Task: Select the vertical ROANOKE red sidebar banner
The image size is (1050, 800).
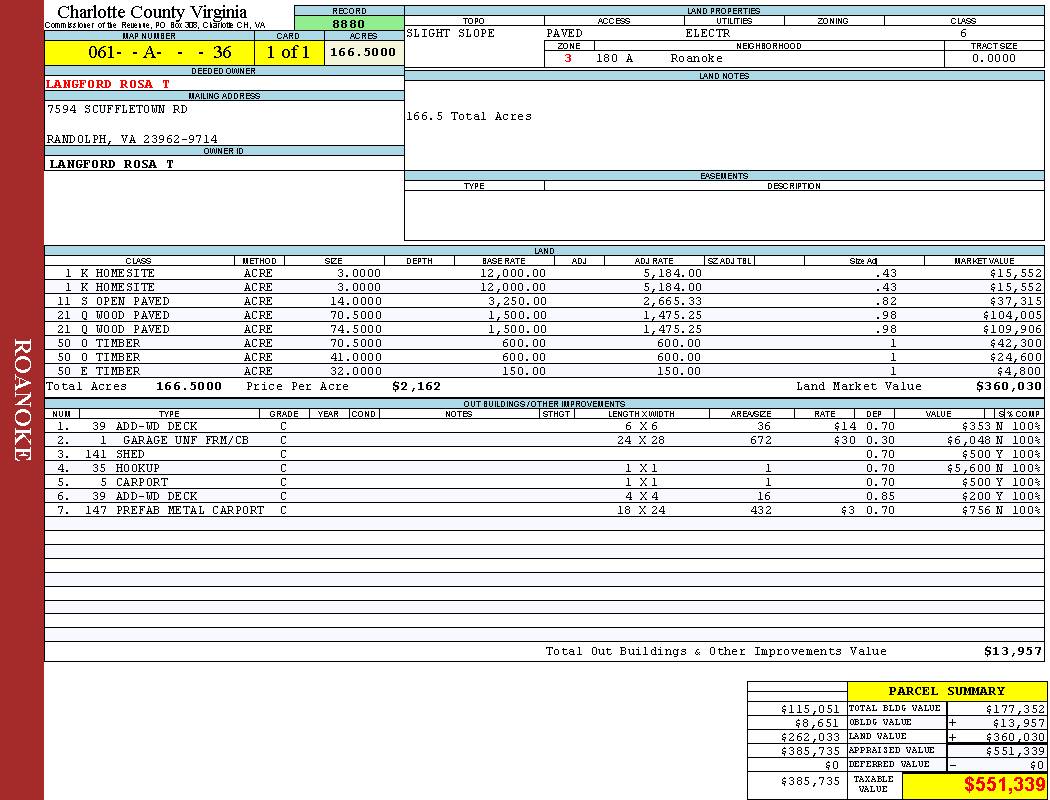Action: (22, 400)
